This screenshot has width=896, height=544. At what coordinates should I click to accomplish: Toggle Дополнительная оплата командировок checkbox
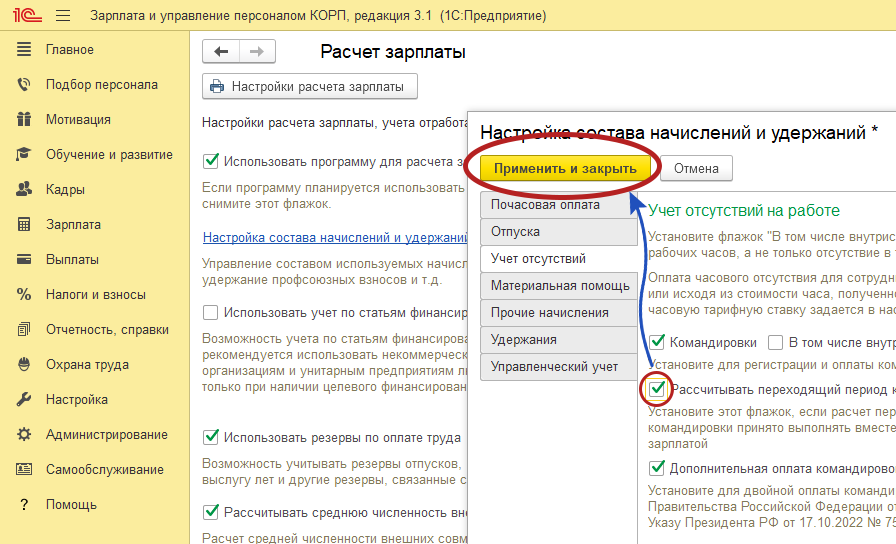(x=657, y=467)
